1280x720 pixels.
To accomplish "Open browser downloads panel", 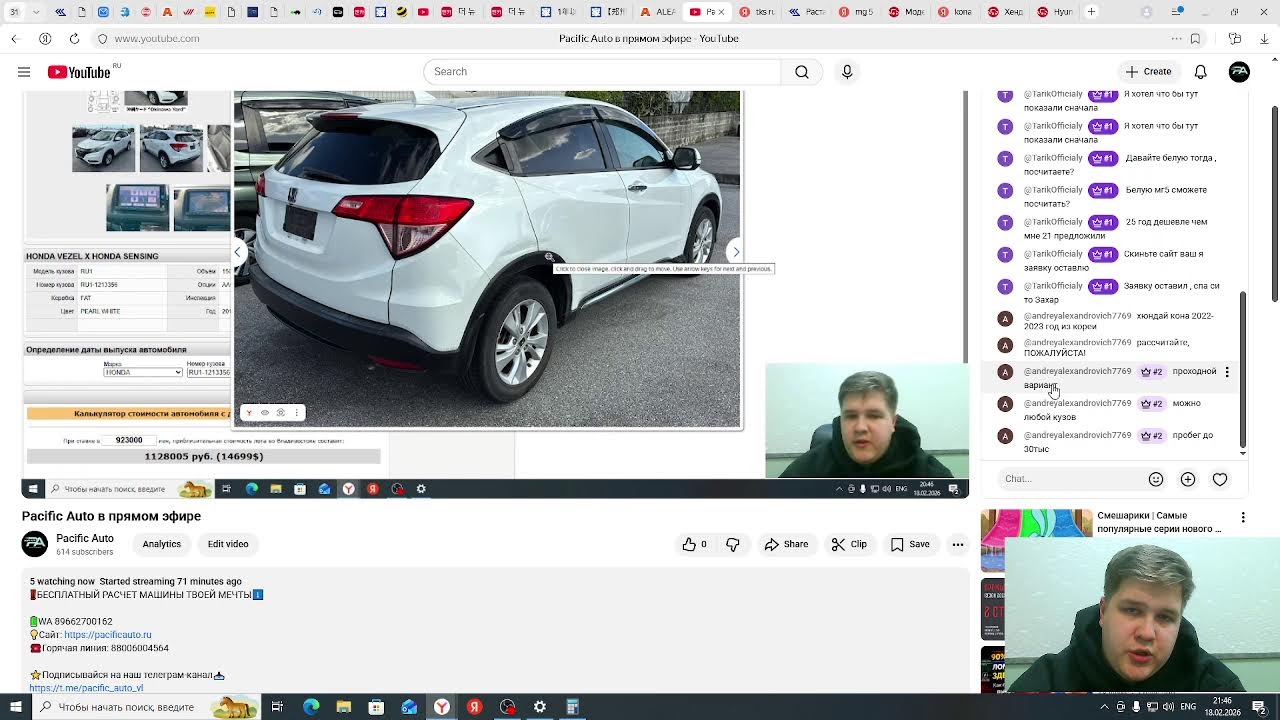I will (1264, 39).
